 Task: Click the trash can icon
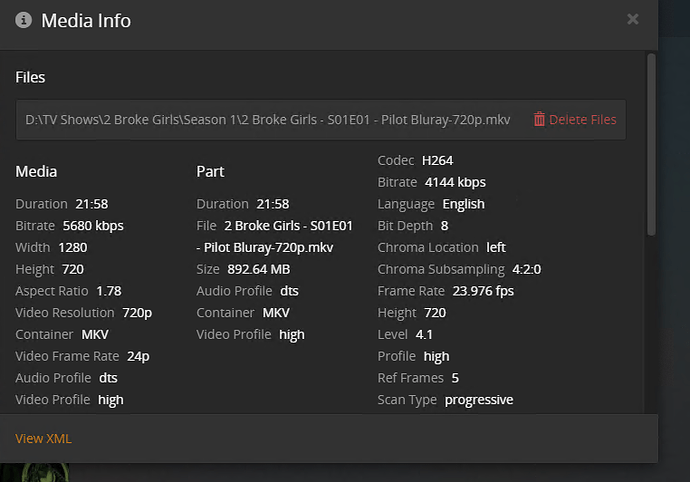[x=539, y=120]
